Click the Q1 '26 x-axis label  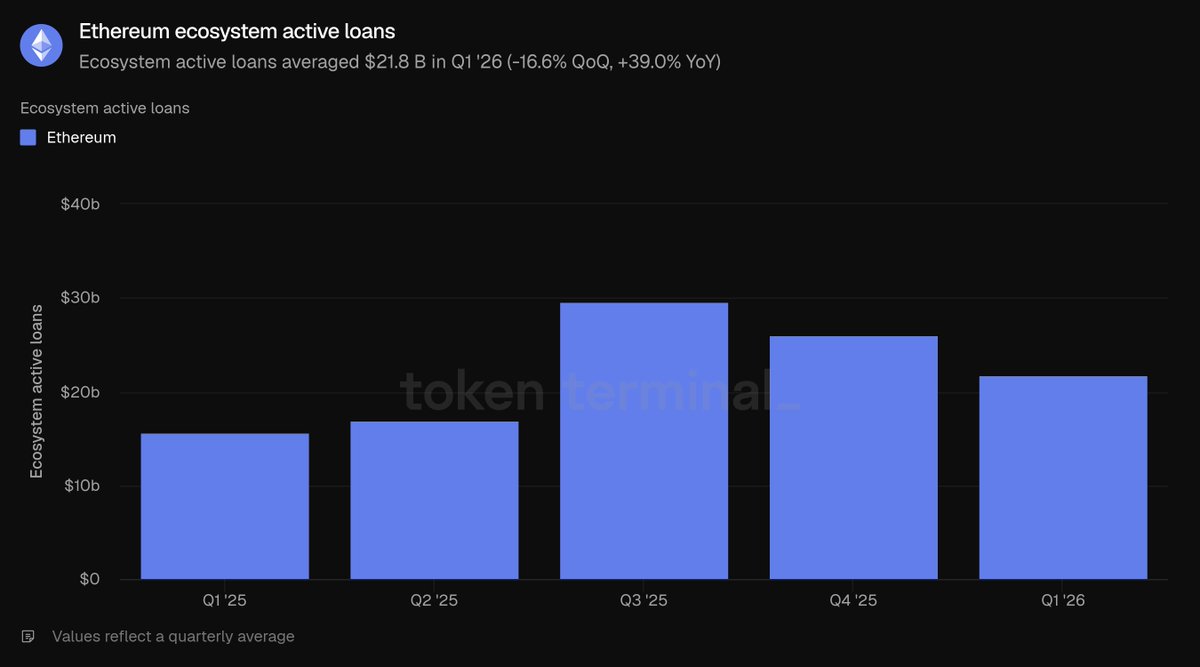1063,601
